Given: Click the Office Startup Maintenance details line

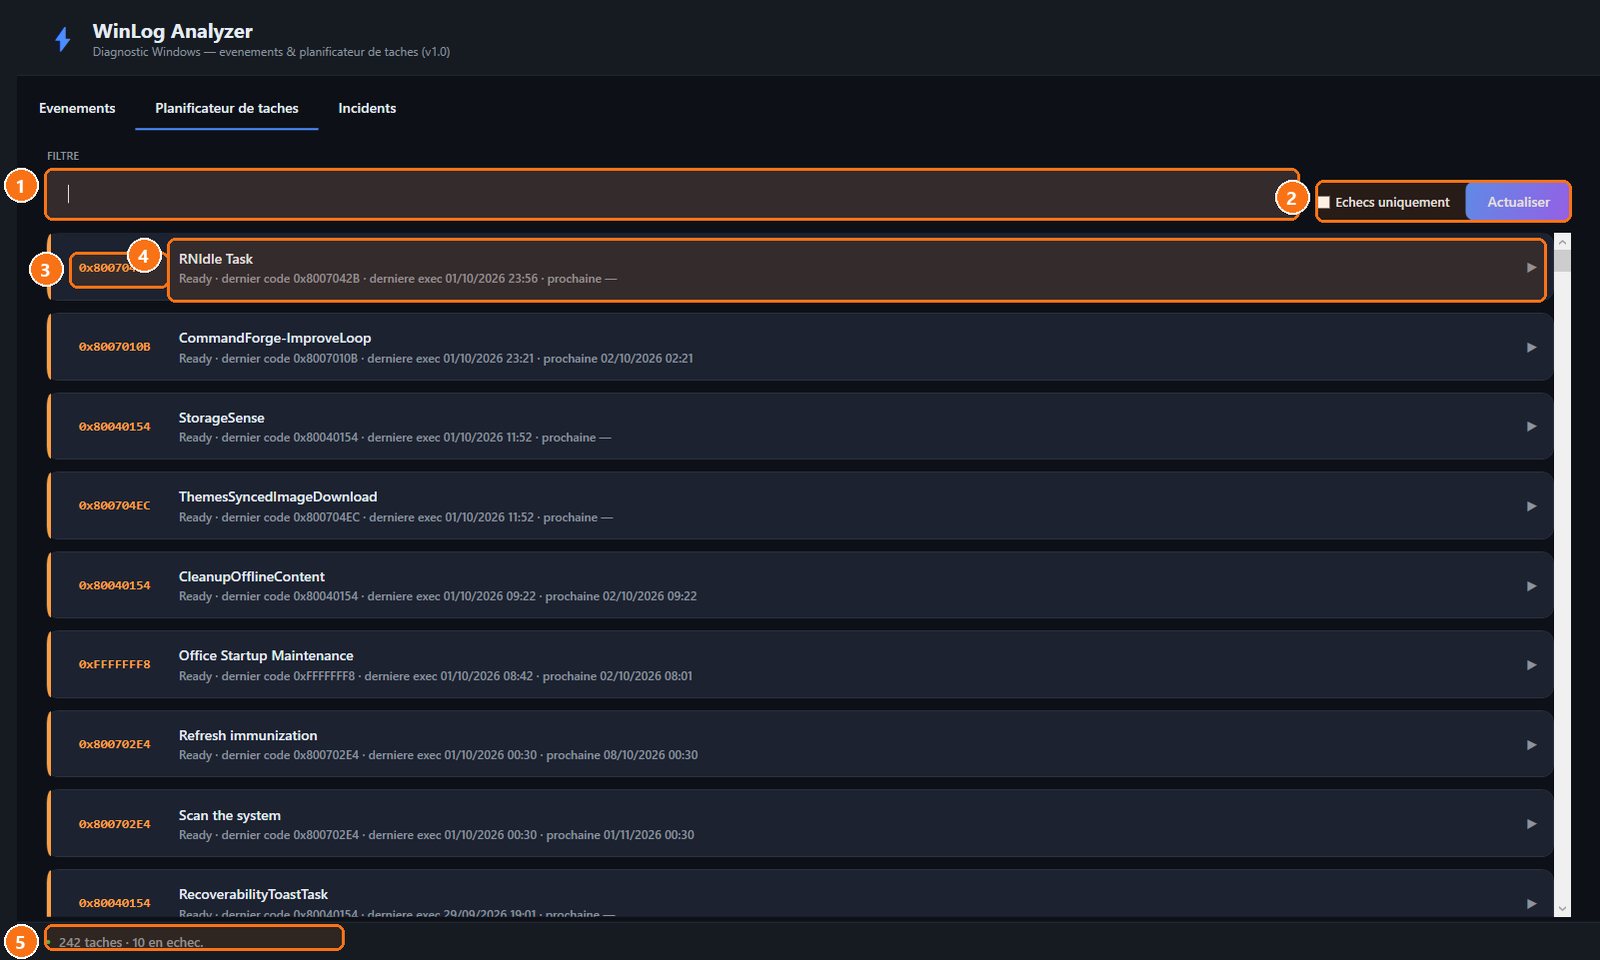Looking at the screenshot, I should 436,677.
